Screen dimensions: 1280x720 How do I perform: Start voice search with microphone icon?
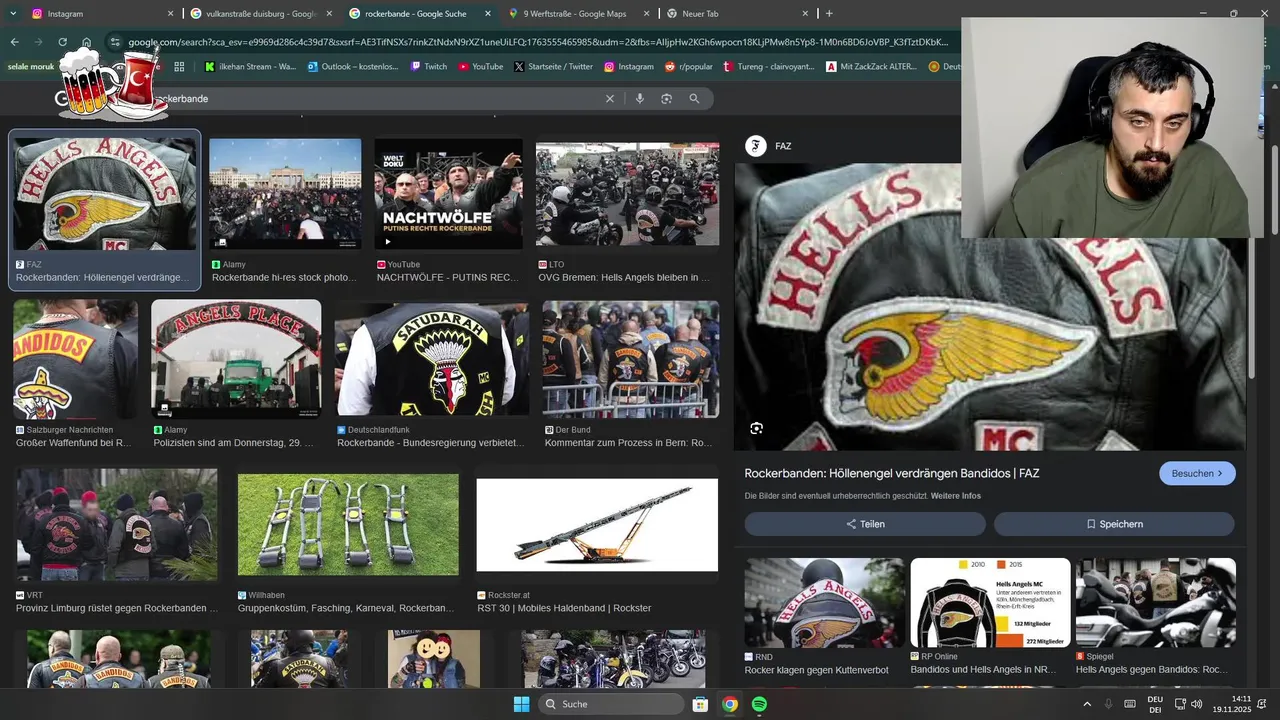[640, 99]
